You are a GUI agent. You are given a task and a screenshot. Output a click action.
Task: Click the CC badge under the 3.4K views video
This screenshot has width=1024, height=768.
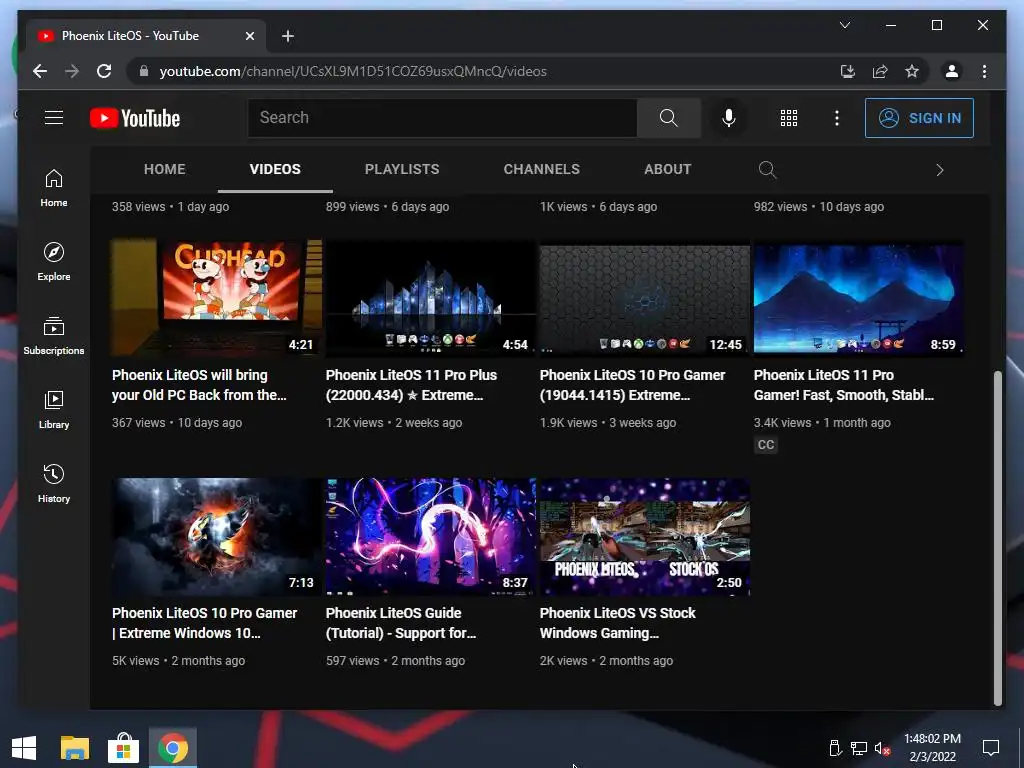[x=765, y=445]
